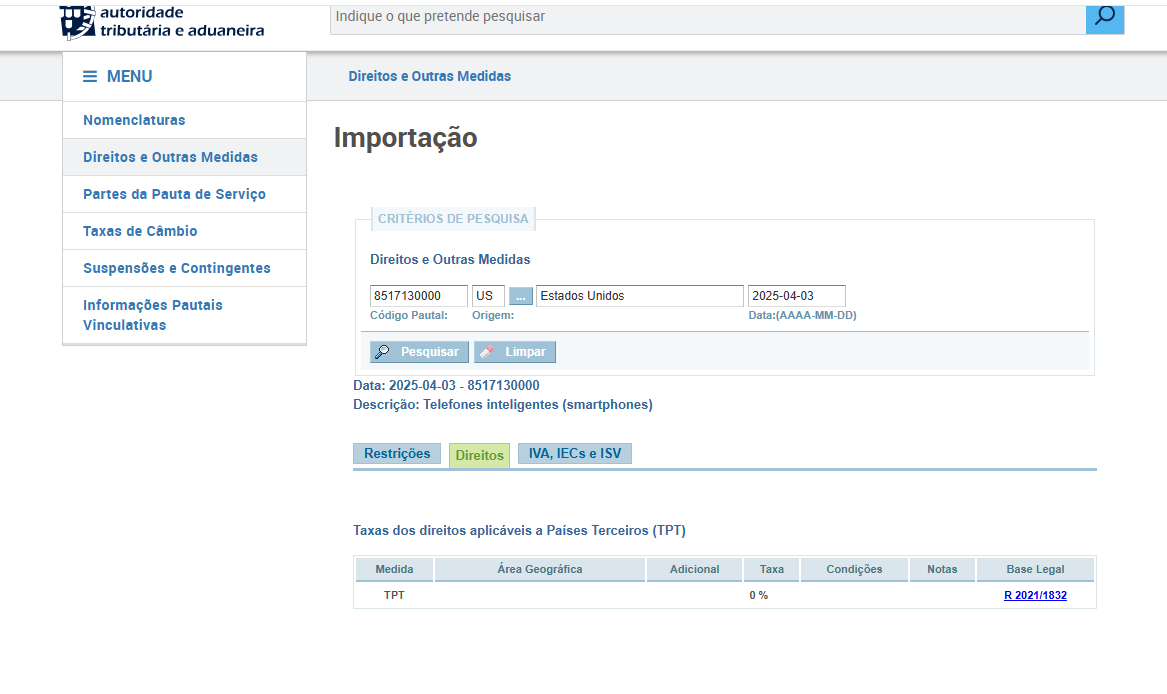Image resolution: width=1167 pixels, height=694 pixels.
Task: Go to Partes da Pauta de Serviço
Action: point(174,194)
